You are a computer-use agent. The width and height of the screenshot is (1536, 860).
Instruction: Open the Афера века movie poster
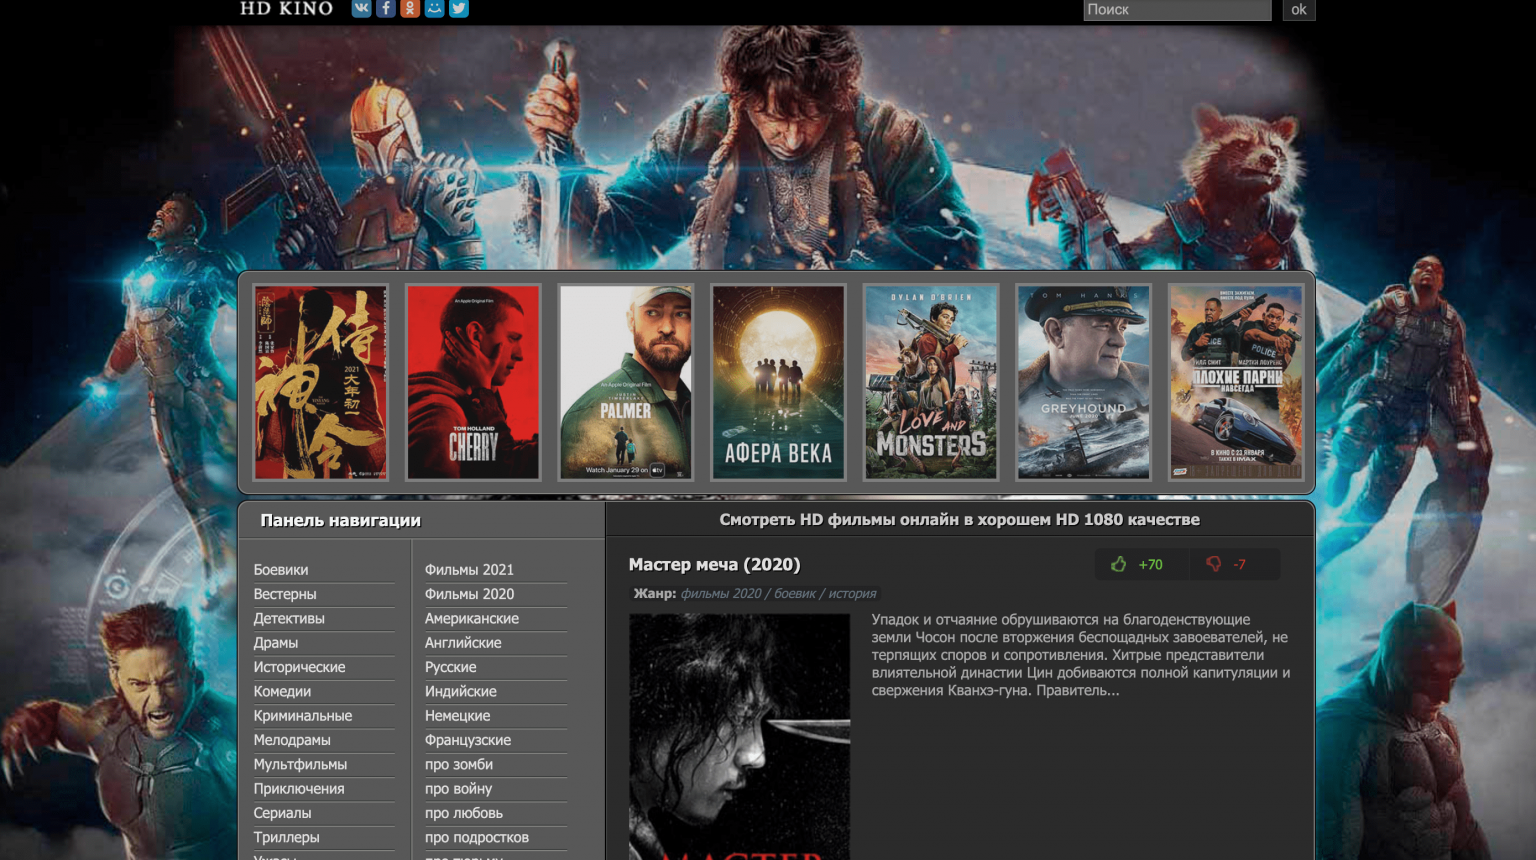(x=778, y=382)
